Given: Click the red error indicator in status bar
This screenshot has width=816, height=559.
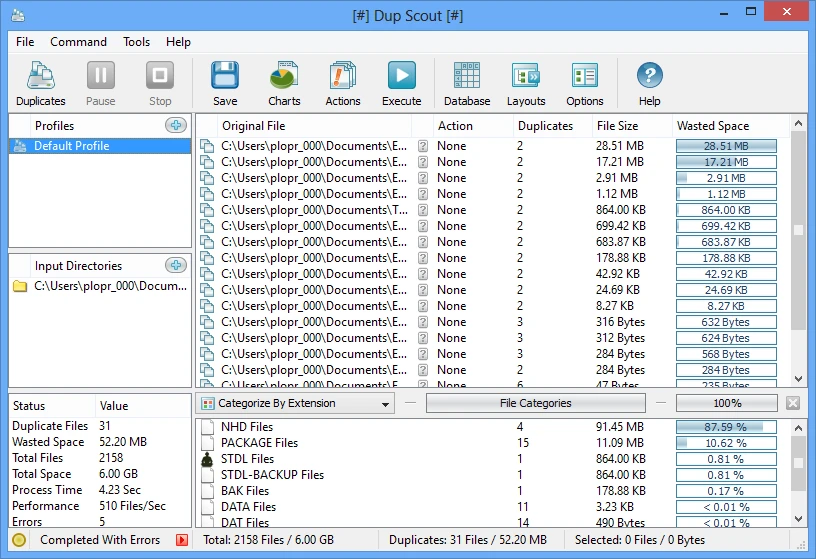Looking at the screenshot, I should point(182,541).
